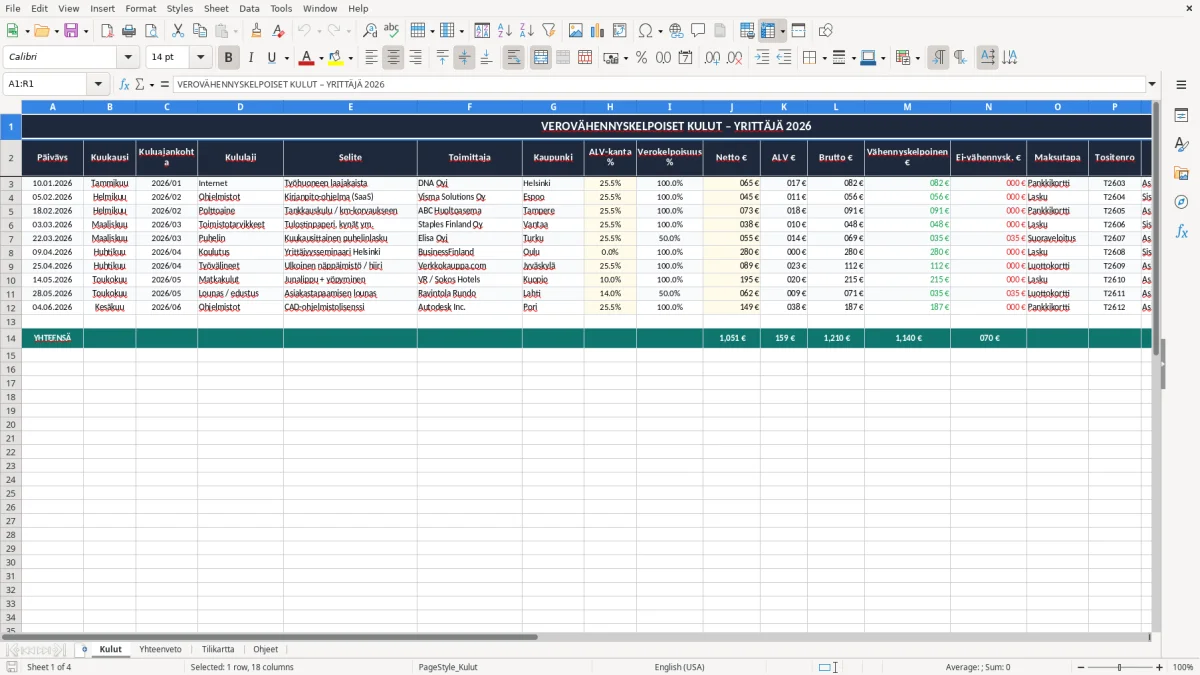Image resolution: width=1200 pixels, height=675 pixels.
Task: Click the Print icon in toolbar
Action: pyautogui.click(x=129, y=31)
